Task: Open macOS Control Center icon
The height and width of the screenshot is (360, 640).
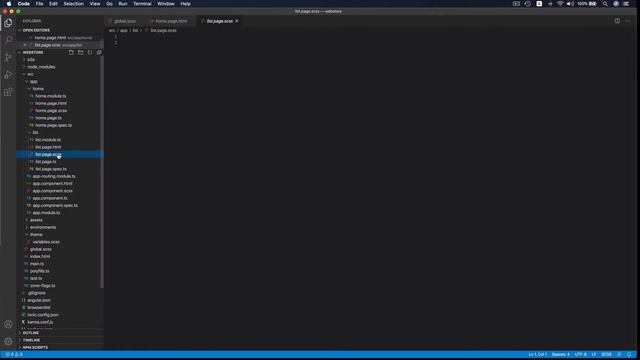Action: coord(626,4)
